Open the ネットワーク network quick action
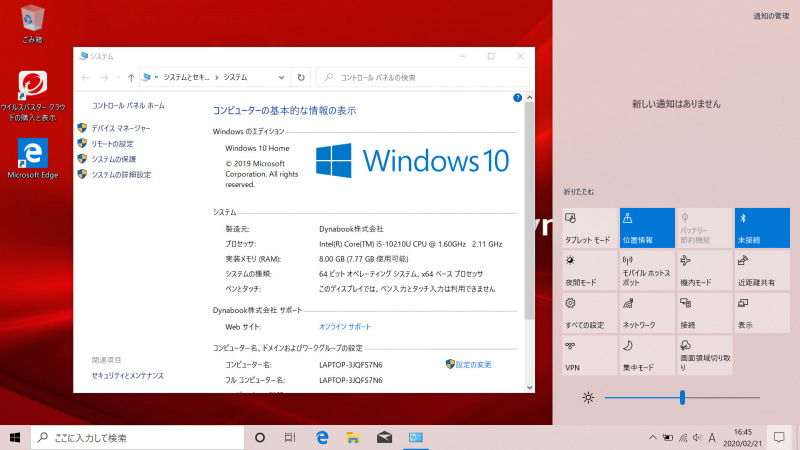The image size is (800, 450). [647, 313]
